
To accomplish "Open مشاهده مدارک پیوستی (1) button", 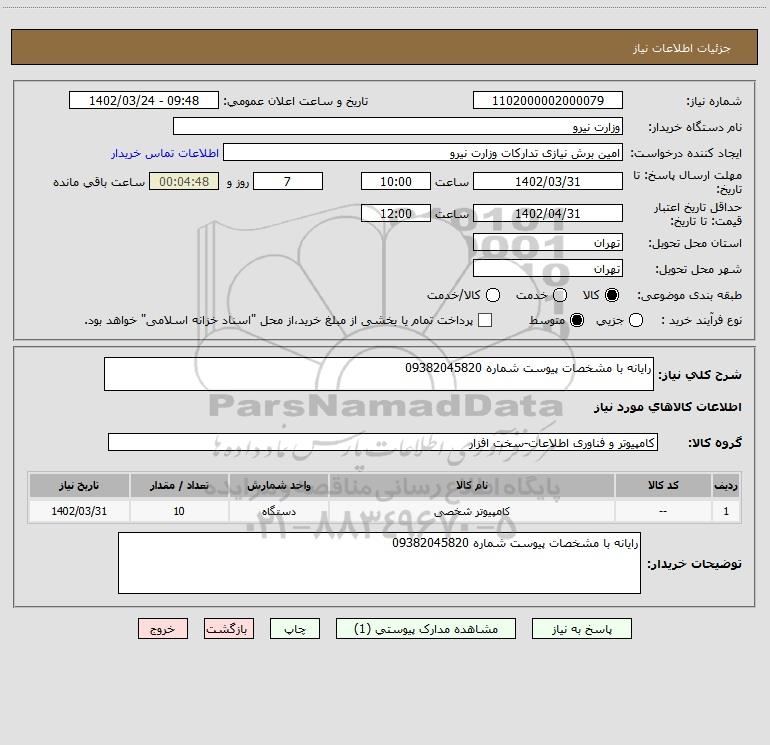I will click(x=426, y=629).
